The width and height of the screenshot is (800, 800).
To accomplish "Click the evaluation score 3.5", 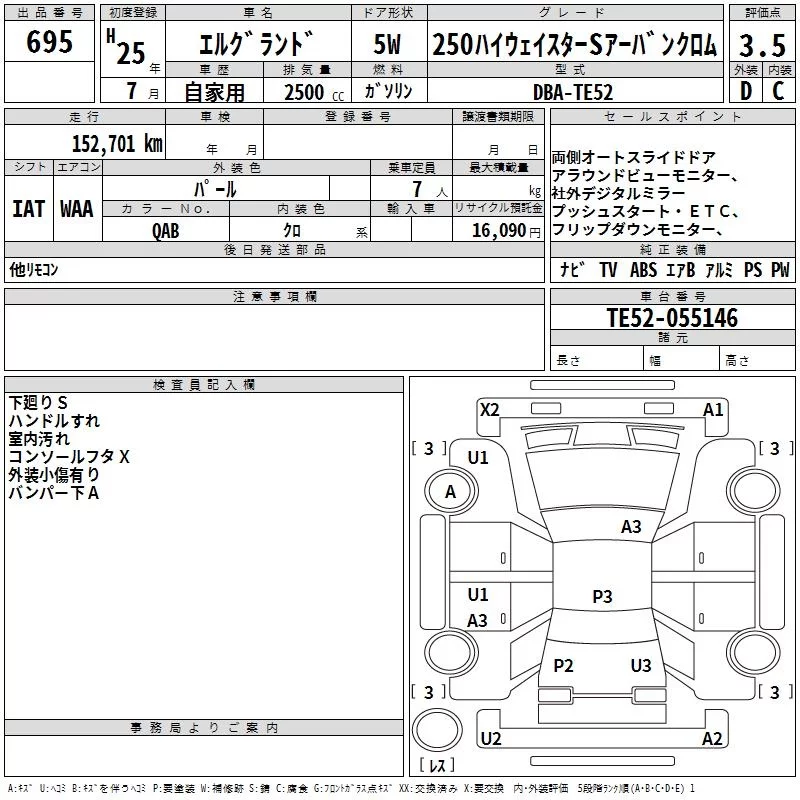I will click(762, 45).
